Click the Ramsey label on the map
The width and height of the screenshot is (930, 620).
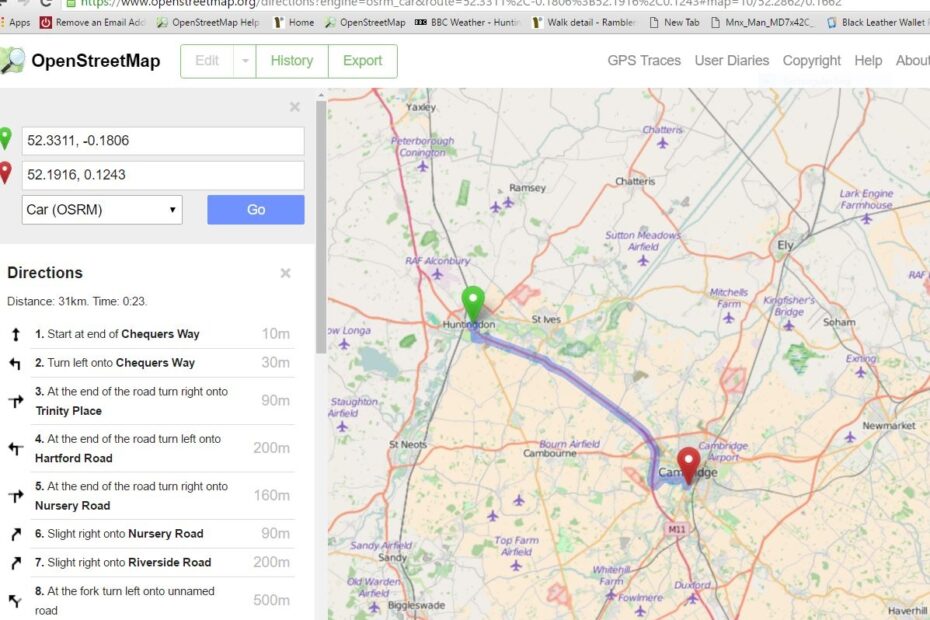point(527,187)
